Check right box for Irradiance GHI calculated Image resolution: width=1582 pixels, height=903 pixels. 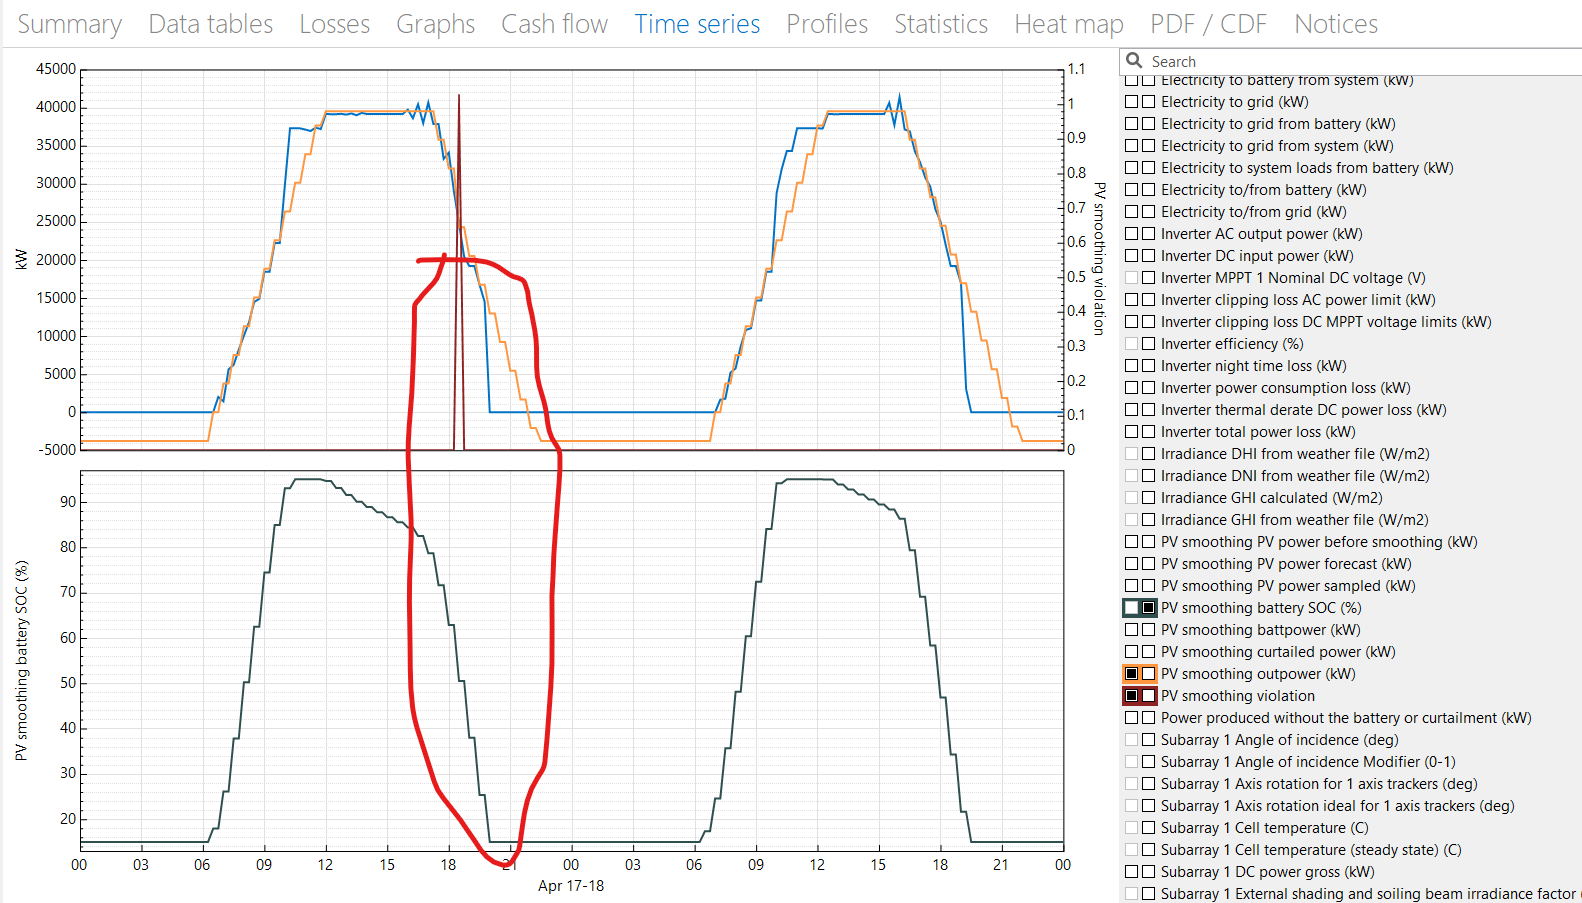(x=1149, y=498)
